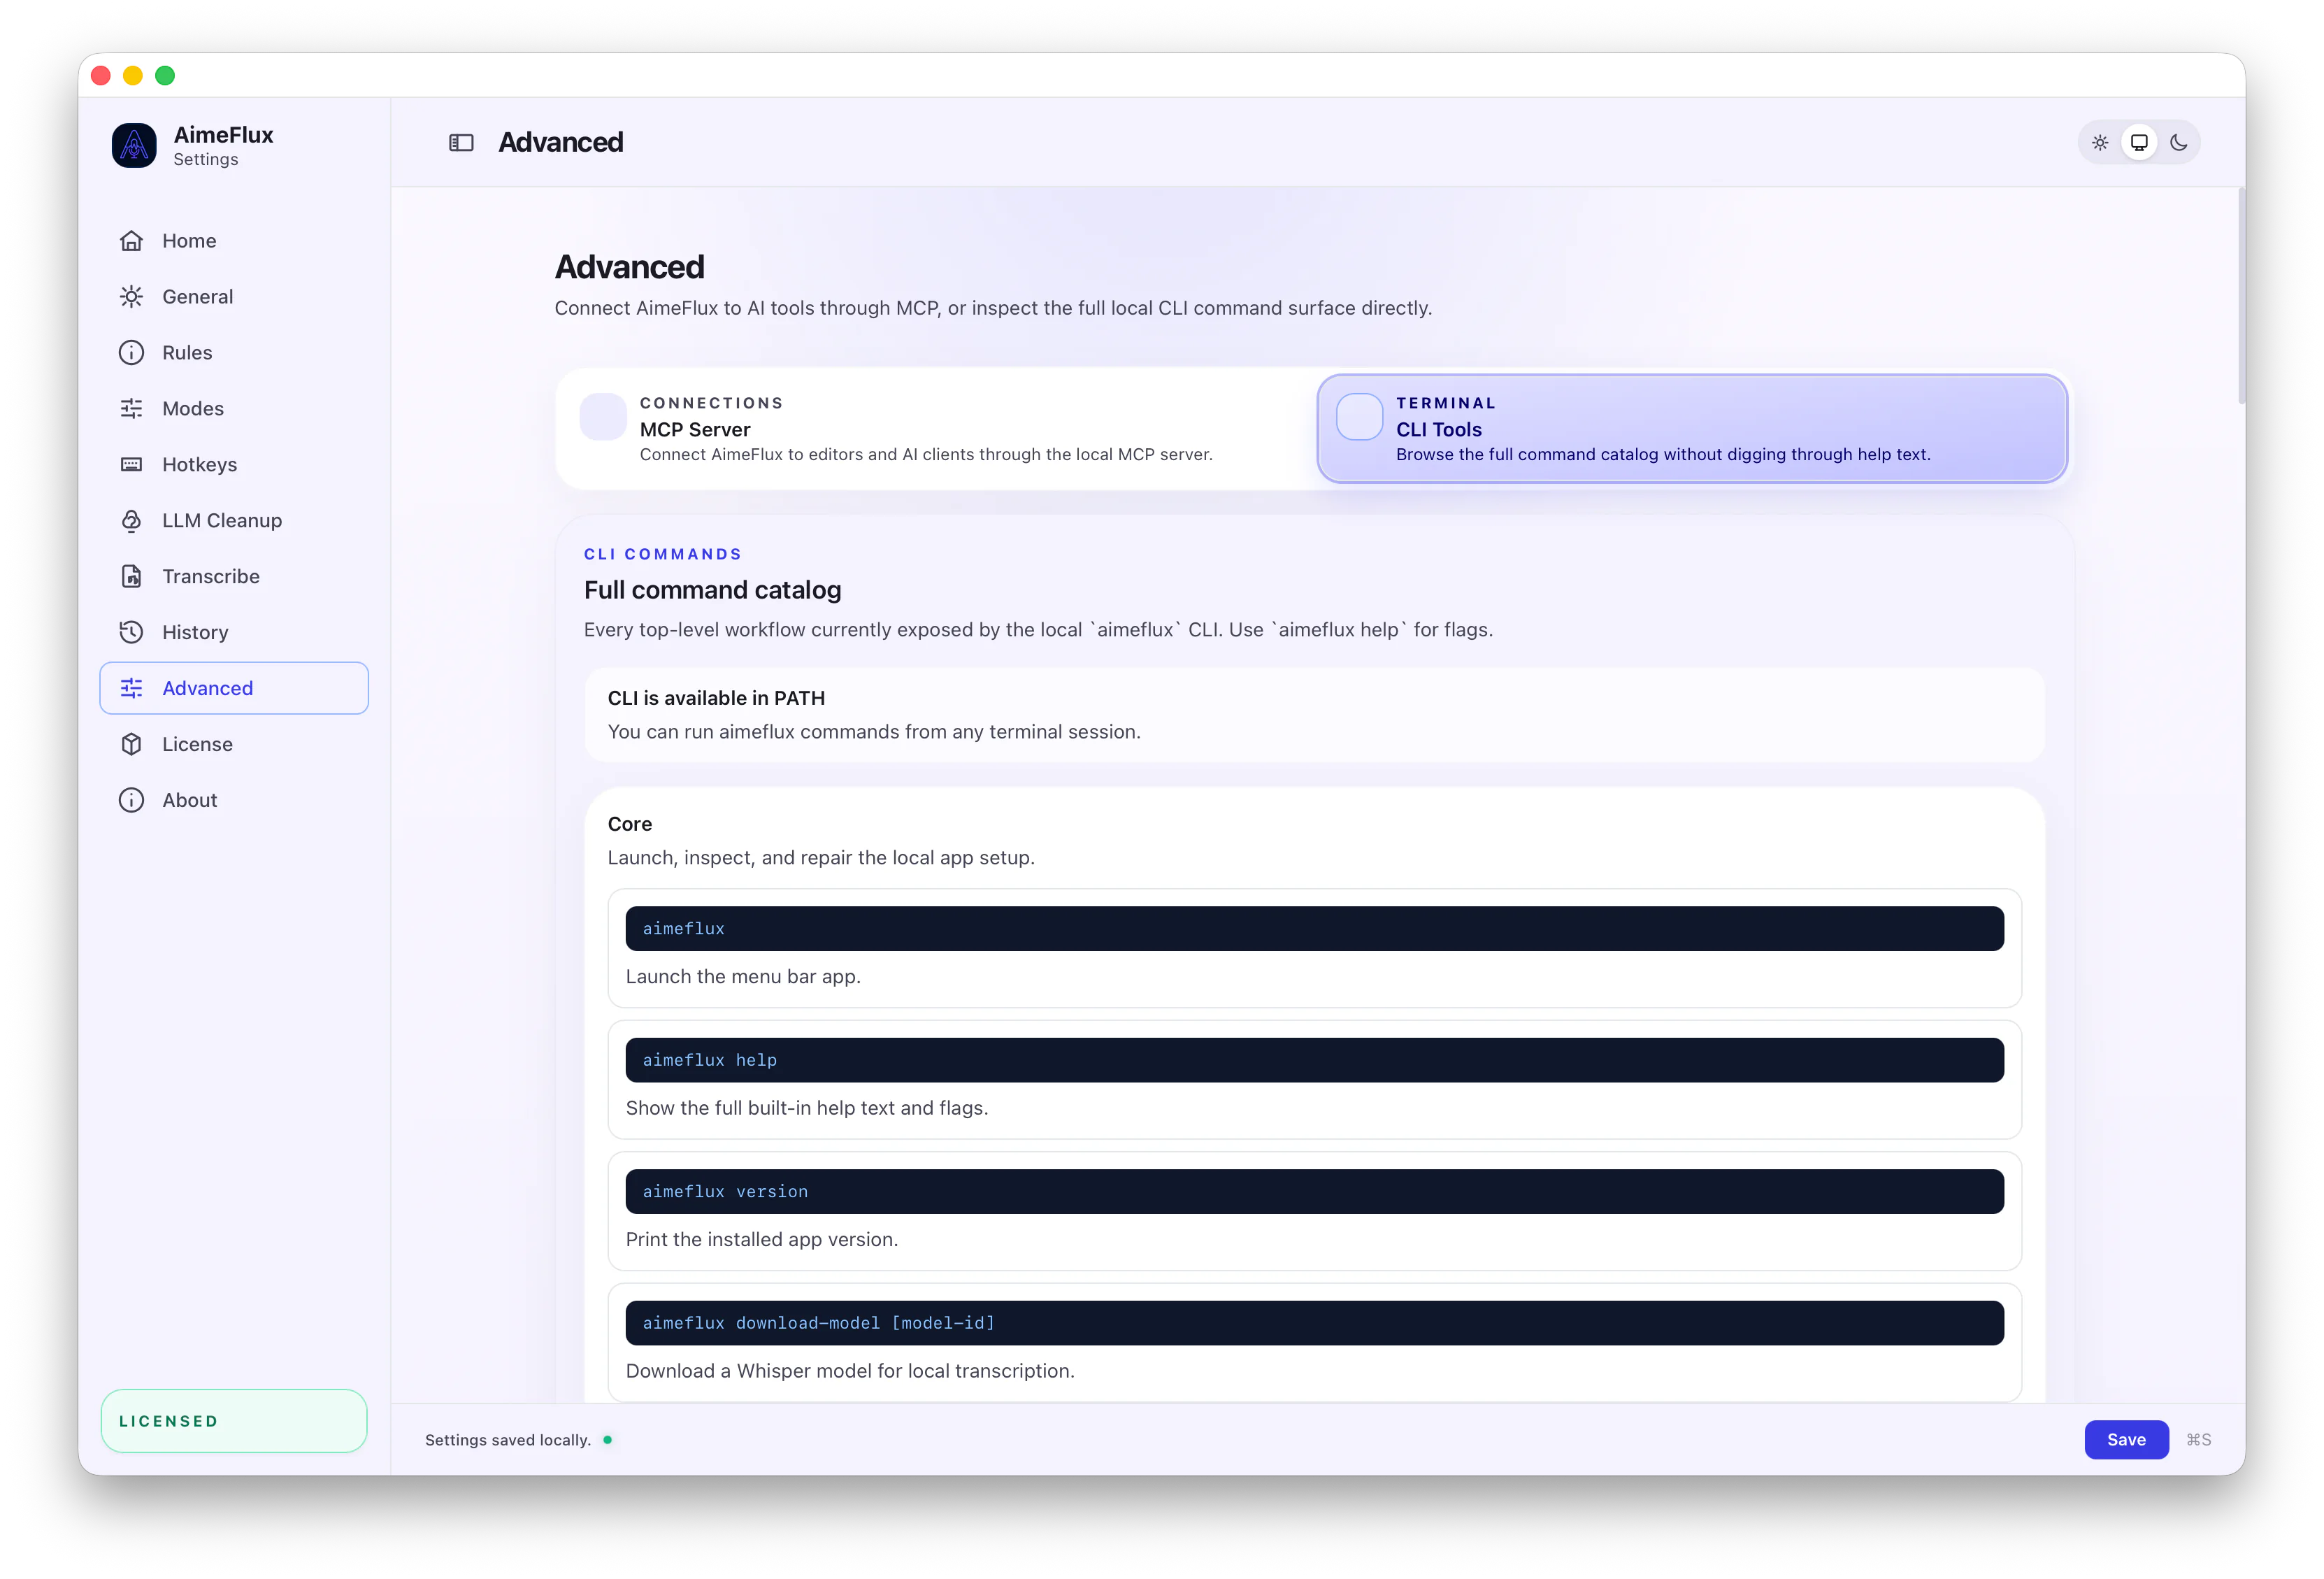
Task: Click 'Download a Whisper model' description
Action: click(x=850, y=1371)
